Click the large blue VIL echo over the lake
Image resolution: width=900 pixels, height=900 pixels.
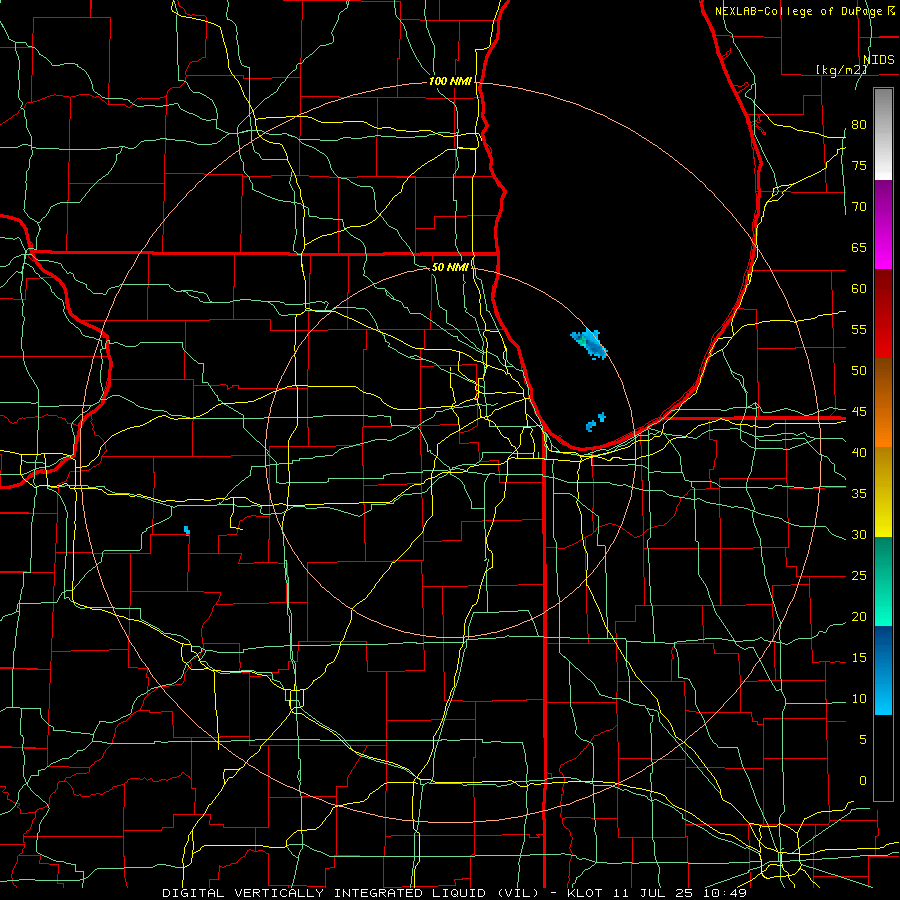(x=589, y=344)
